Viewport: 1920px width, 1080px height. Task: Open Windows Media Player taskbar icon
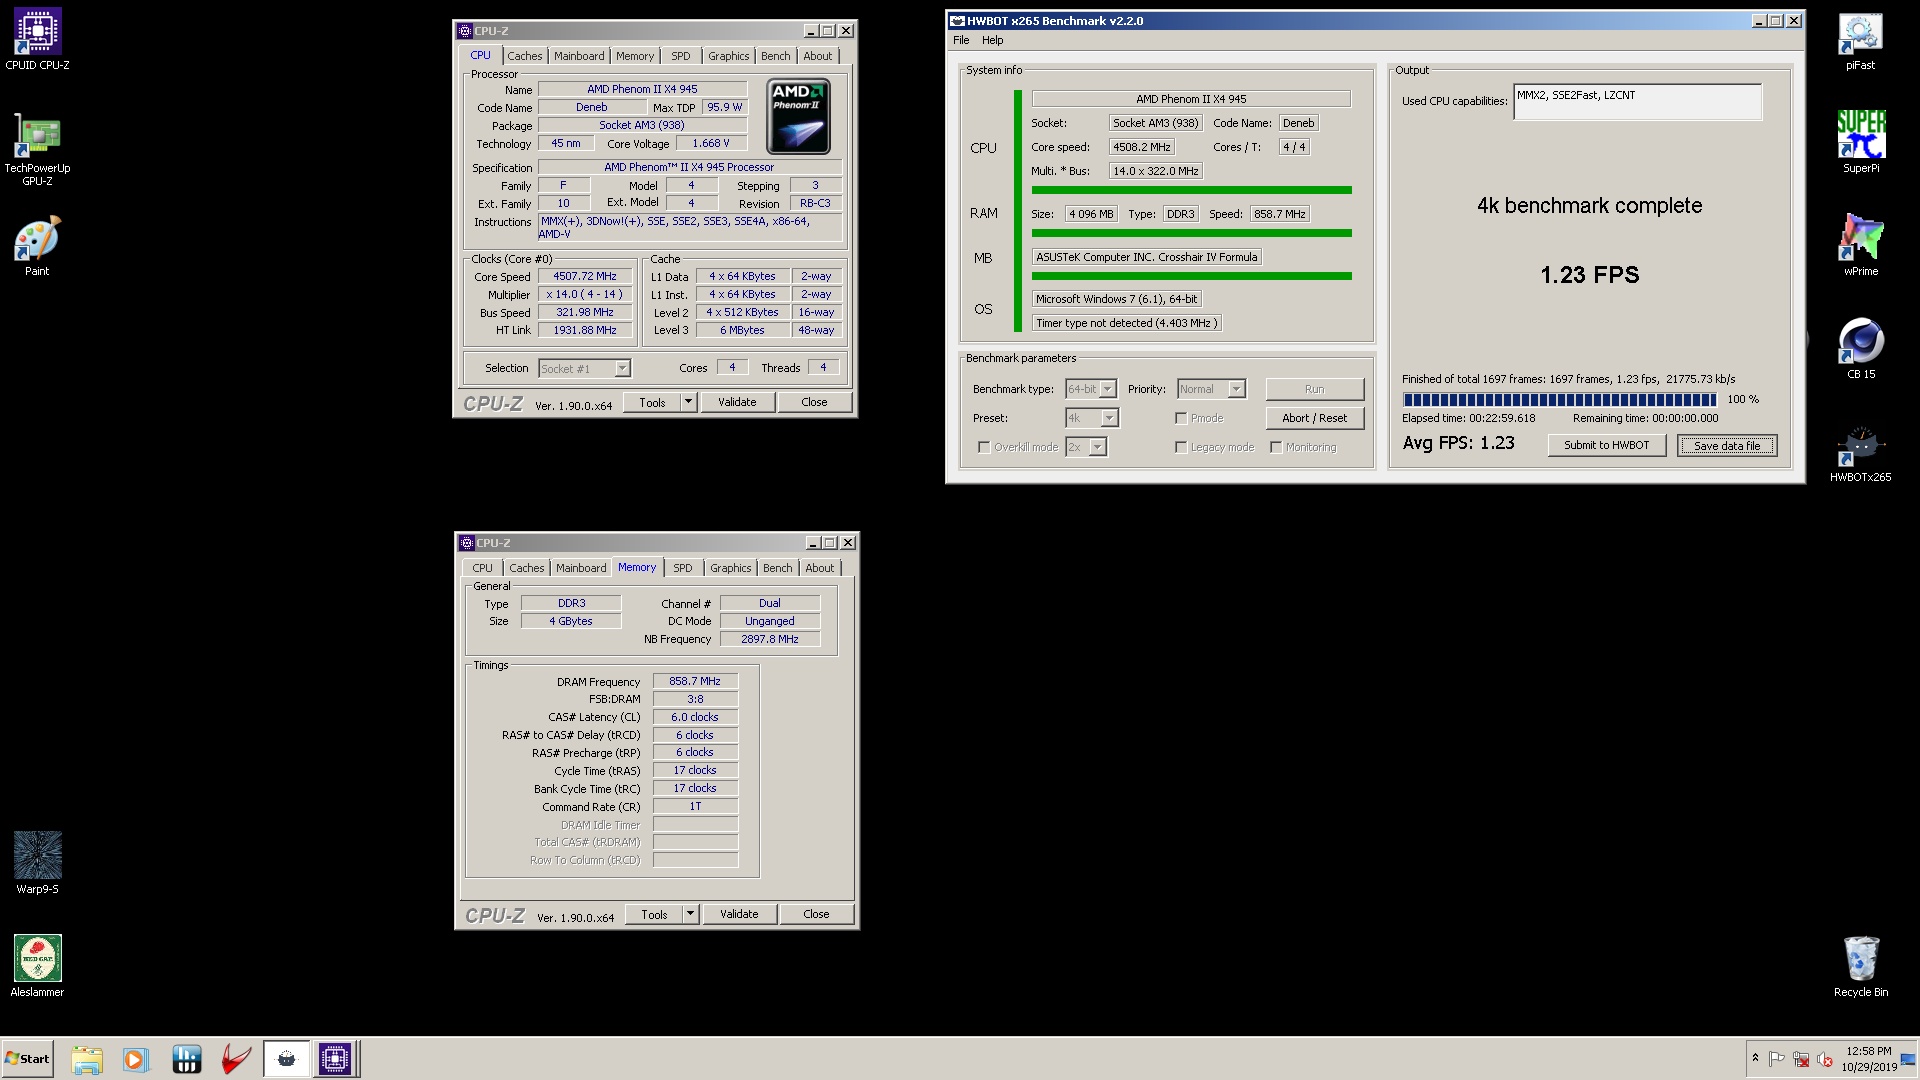coord(135,1059)
